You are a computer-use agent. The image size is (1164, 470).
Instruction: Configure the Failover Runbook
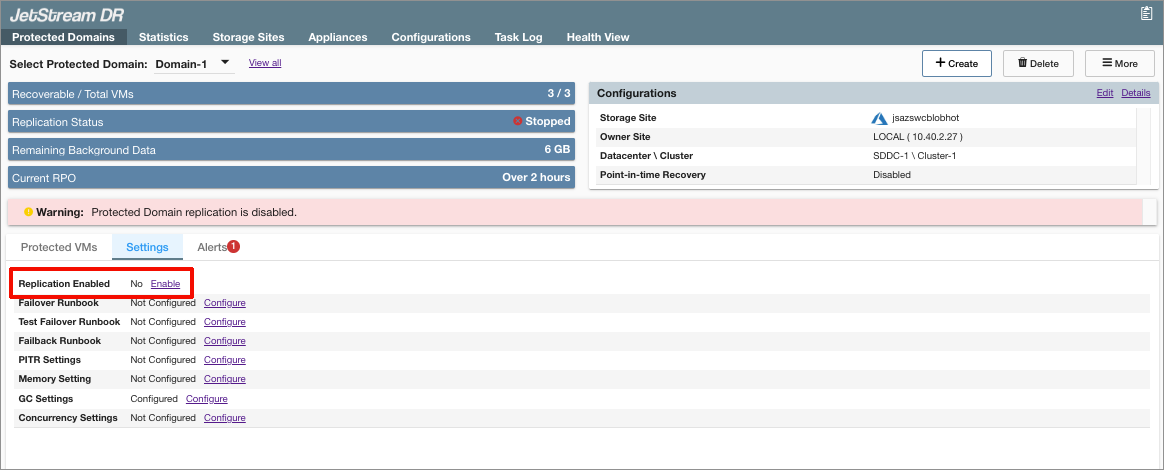[x=224, y=303]
